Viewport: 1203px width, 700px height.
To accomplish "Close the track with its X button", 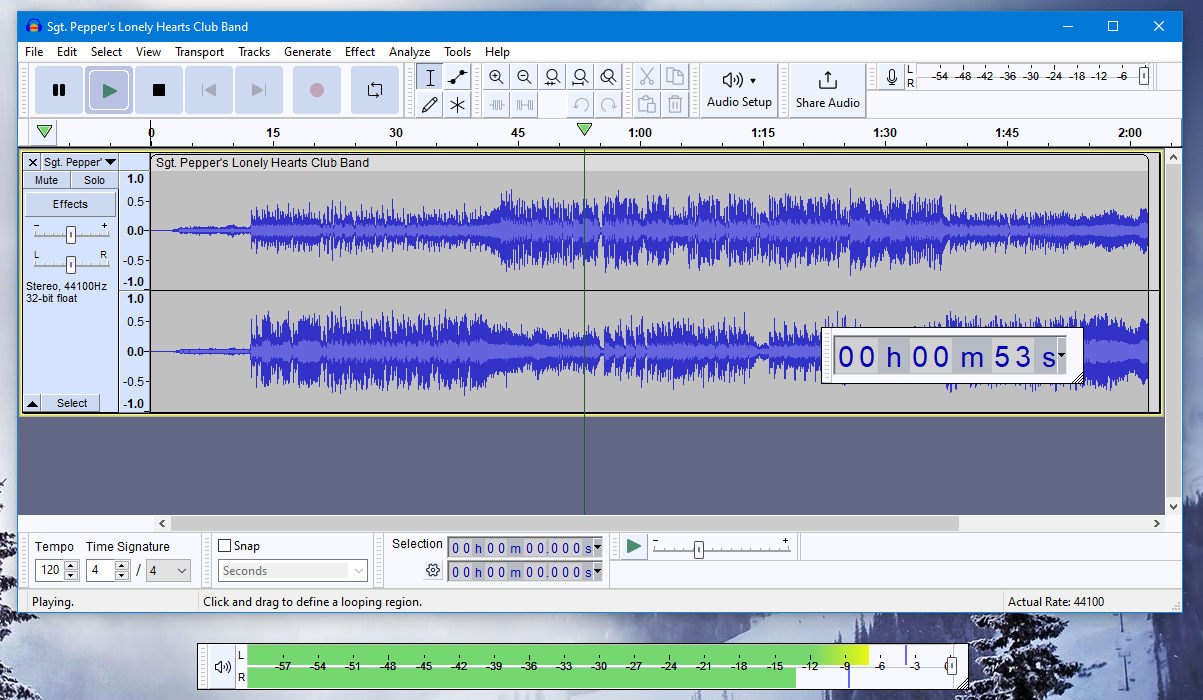I will [x=33, y=162].
